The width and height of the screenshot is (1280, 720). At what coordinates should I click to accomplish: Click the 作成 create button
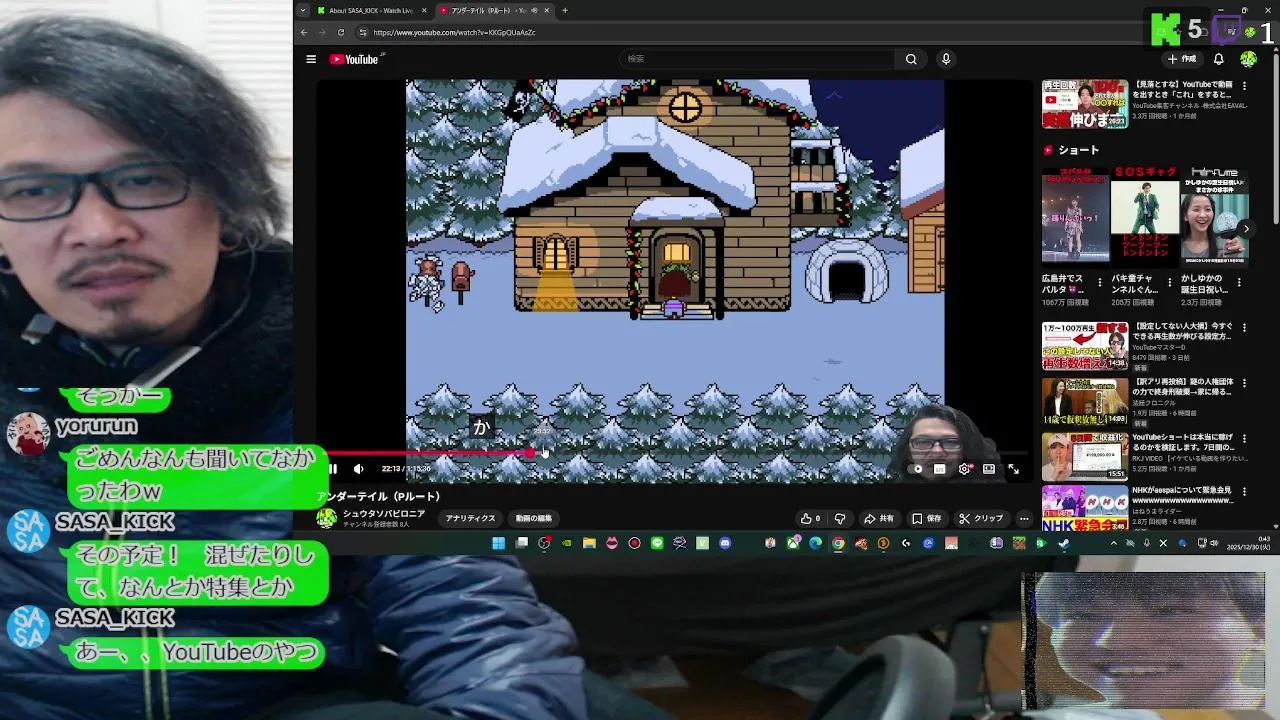pos(1182,59)
